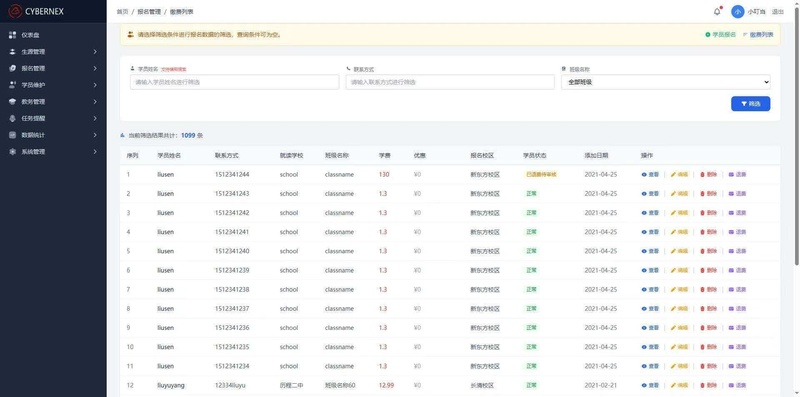Click the 报名校区 column header
800x397 pixels.
click(482, 156)
